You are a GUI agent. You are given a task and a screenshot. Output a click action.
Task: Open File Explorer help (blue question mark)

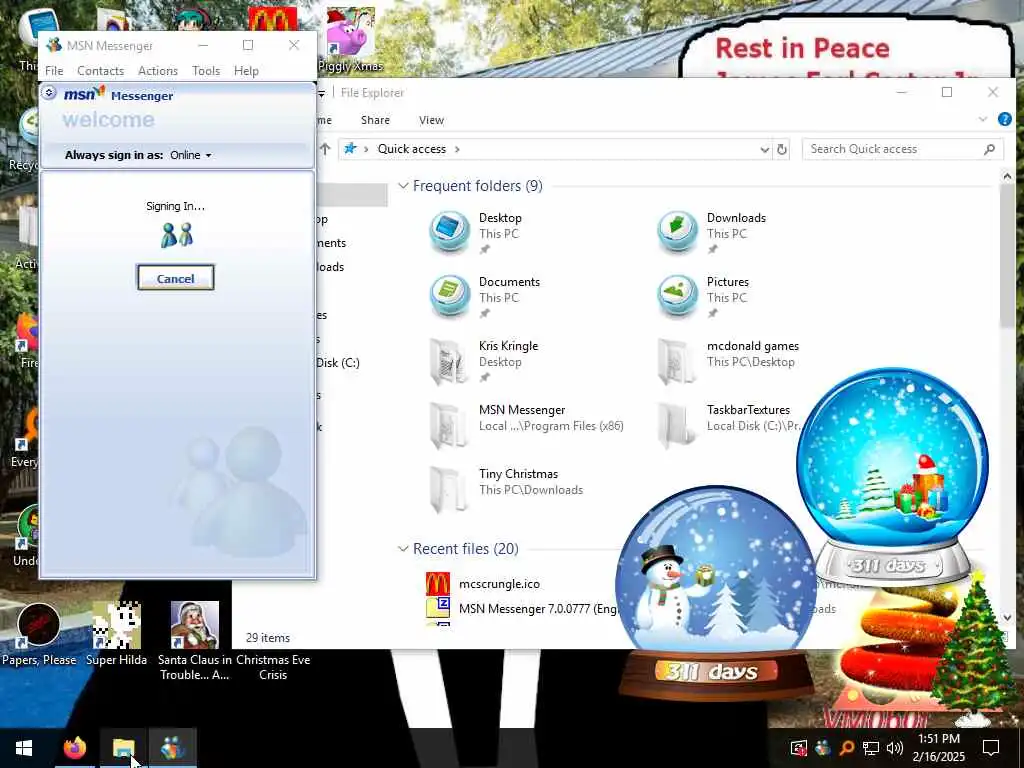coord(1004,120)
